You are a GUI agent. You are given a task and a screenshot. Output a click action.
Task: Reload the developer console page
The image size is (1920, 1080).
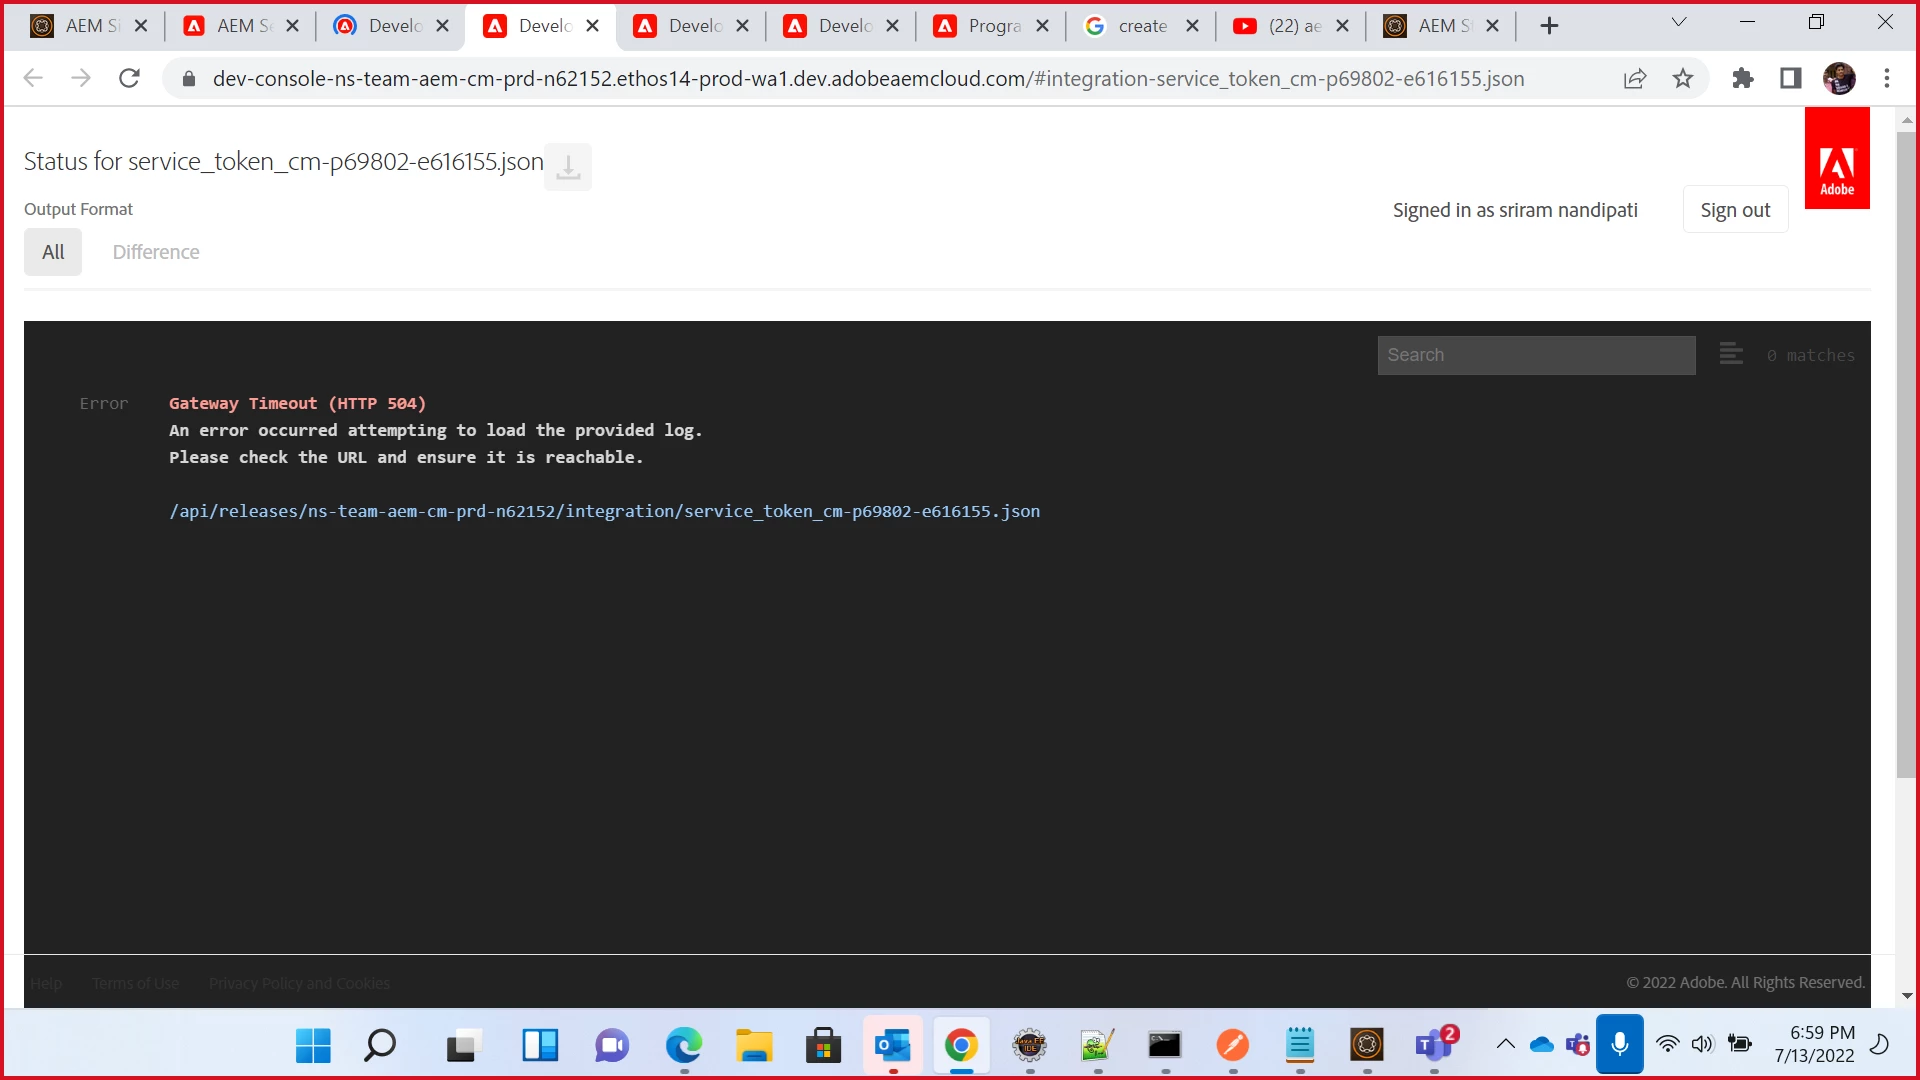(x=129, y=79)
